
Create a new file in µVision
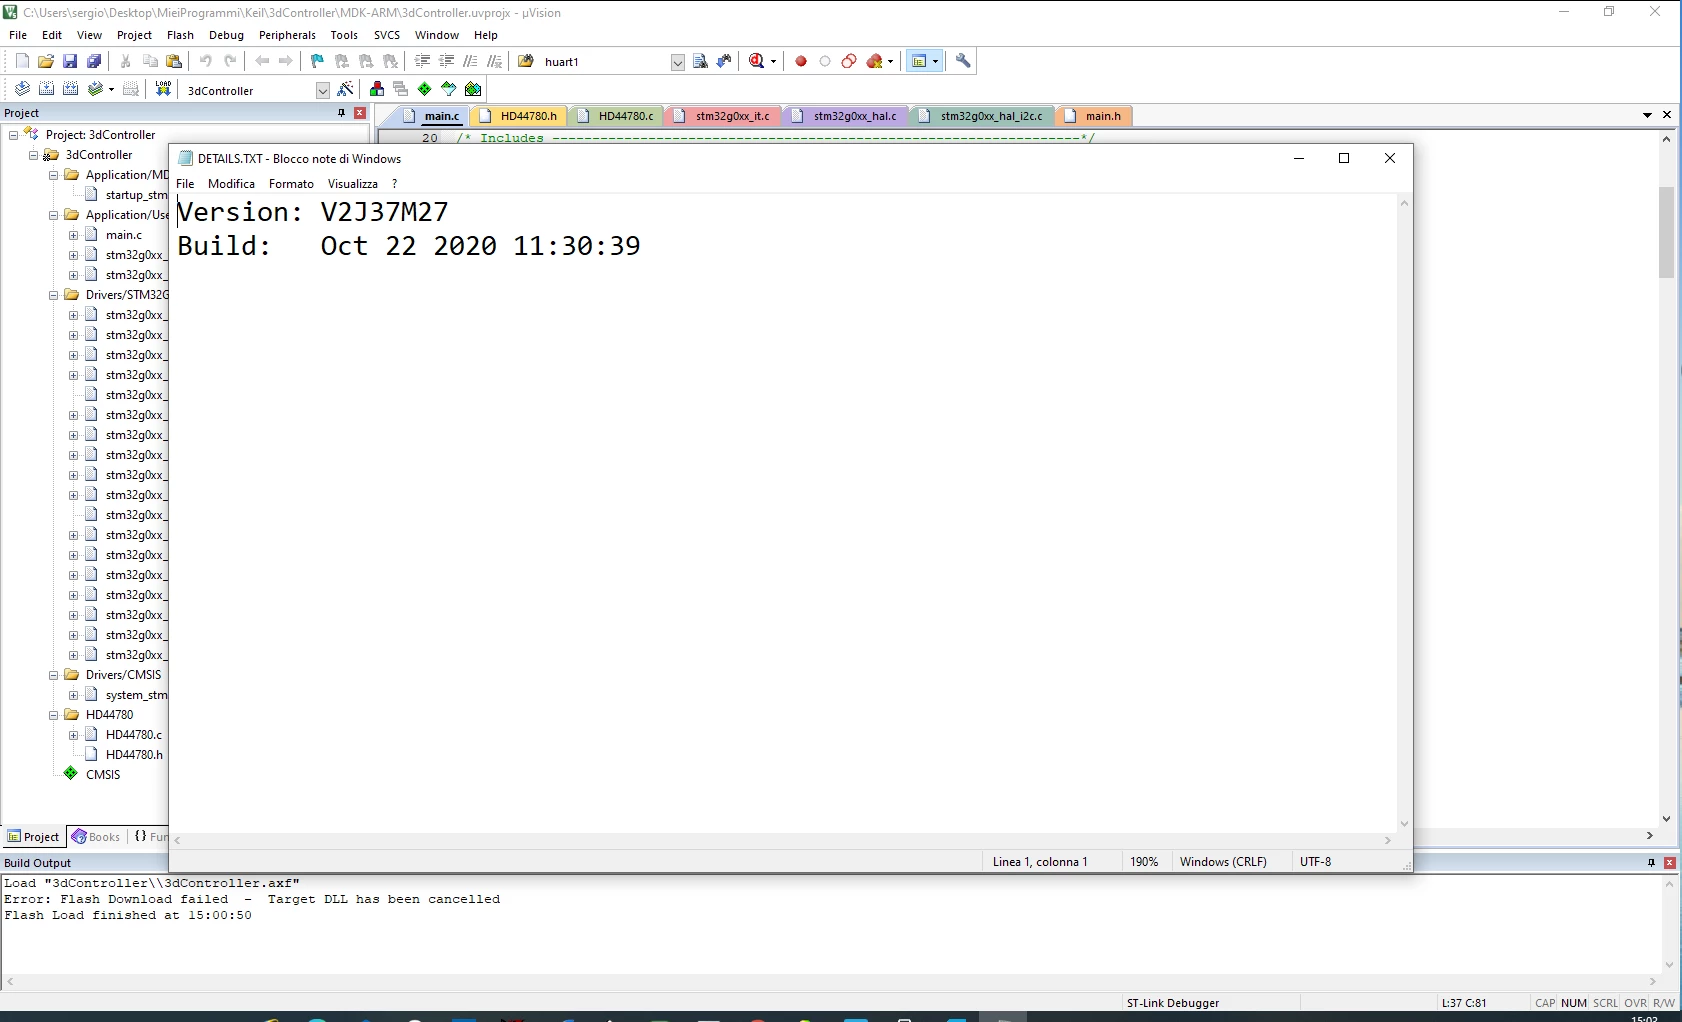pos(22,61)
